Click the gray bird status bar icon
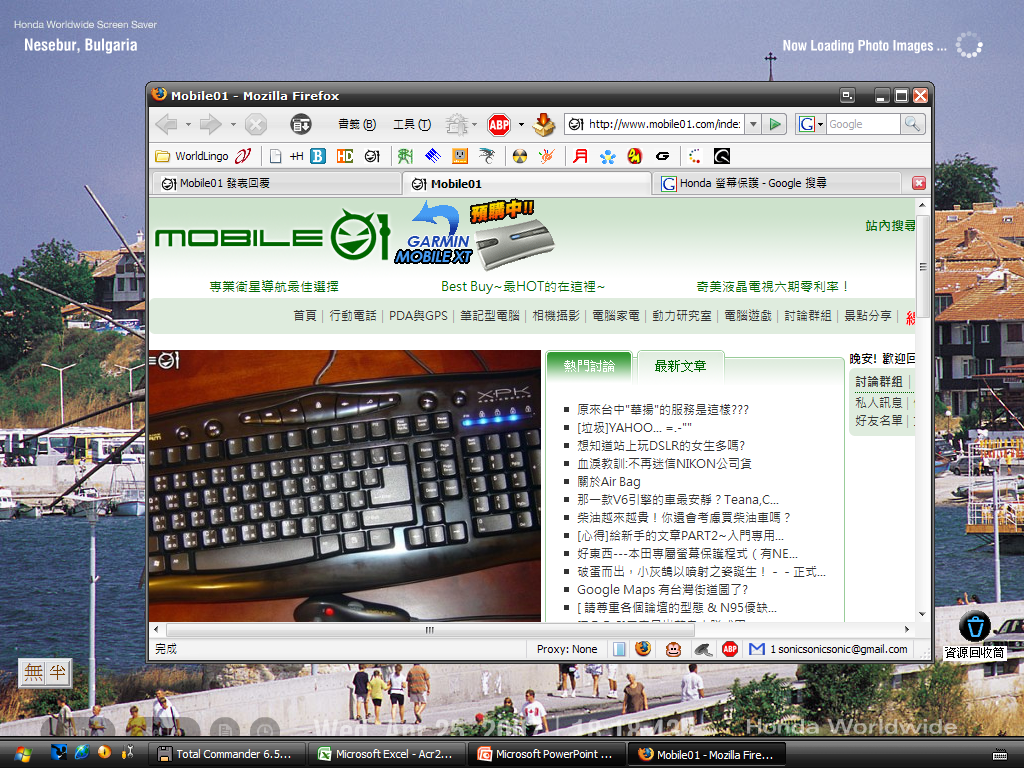Screen dimensions: 1024x768 [x=702, y=649]
